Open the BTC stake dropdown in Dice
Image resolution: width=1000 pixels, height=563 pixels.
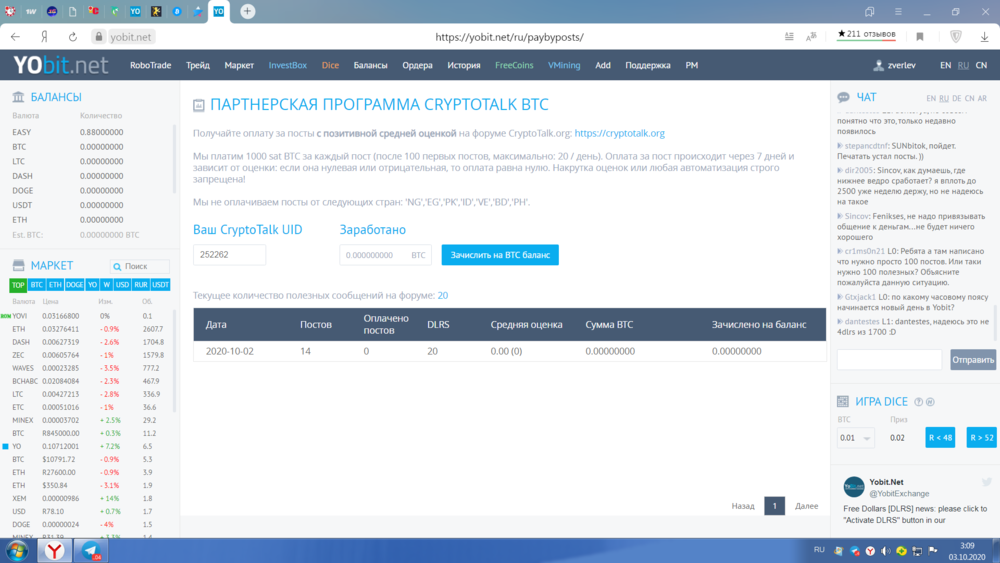click(856, 437)
